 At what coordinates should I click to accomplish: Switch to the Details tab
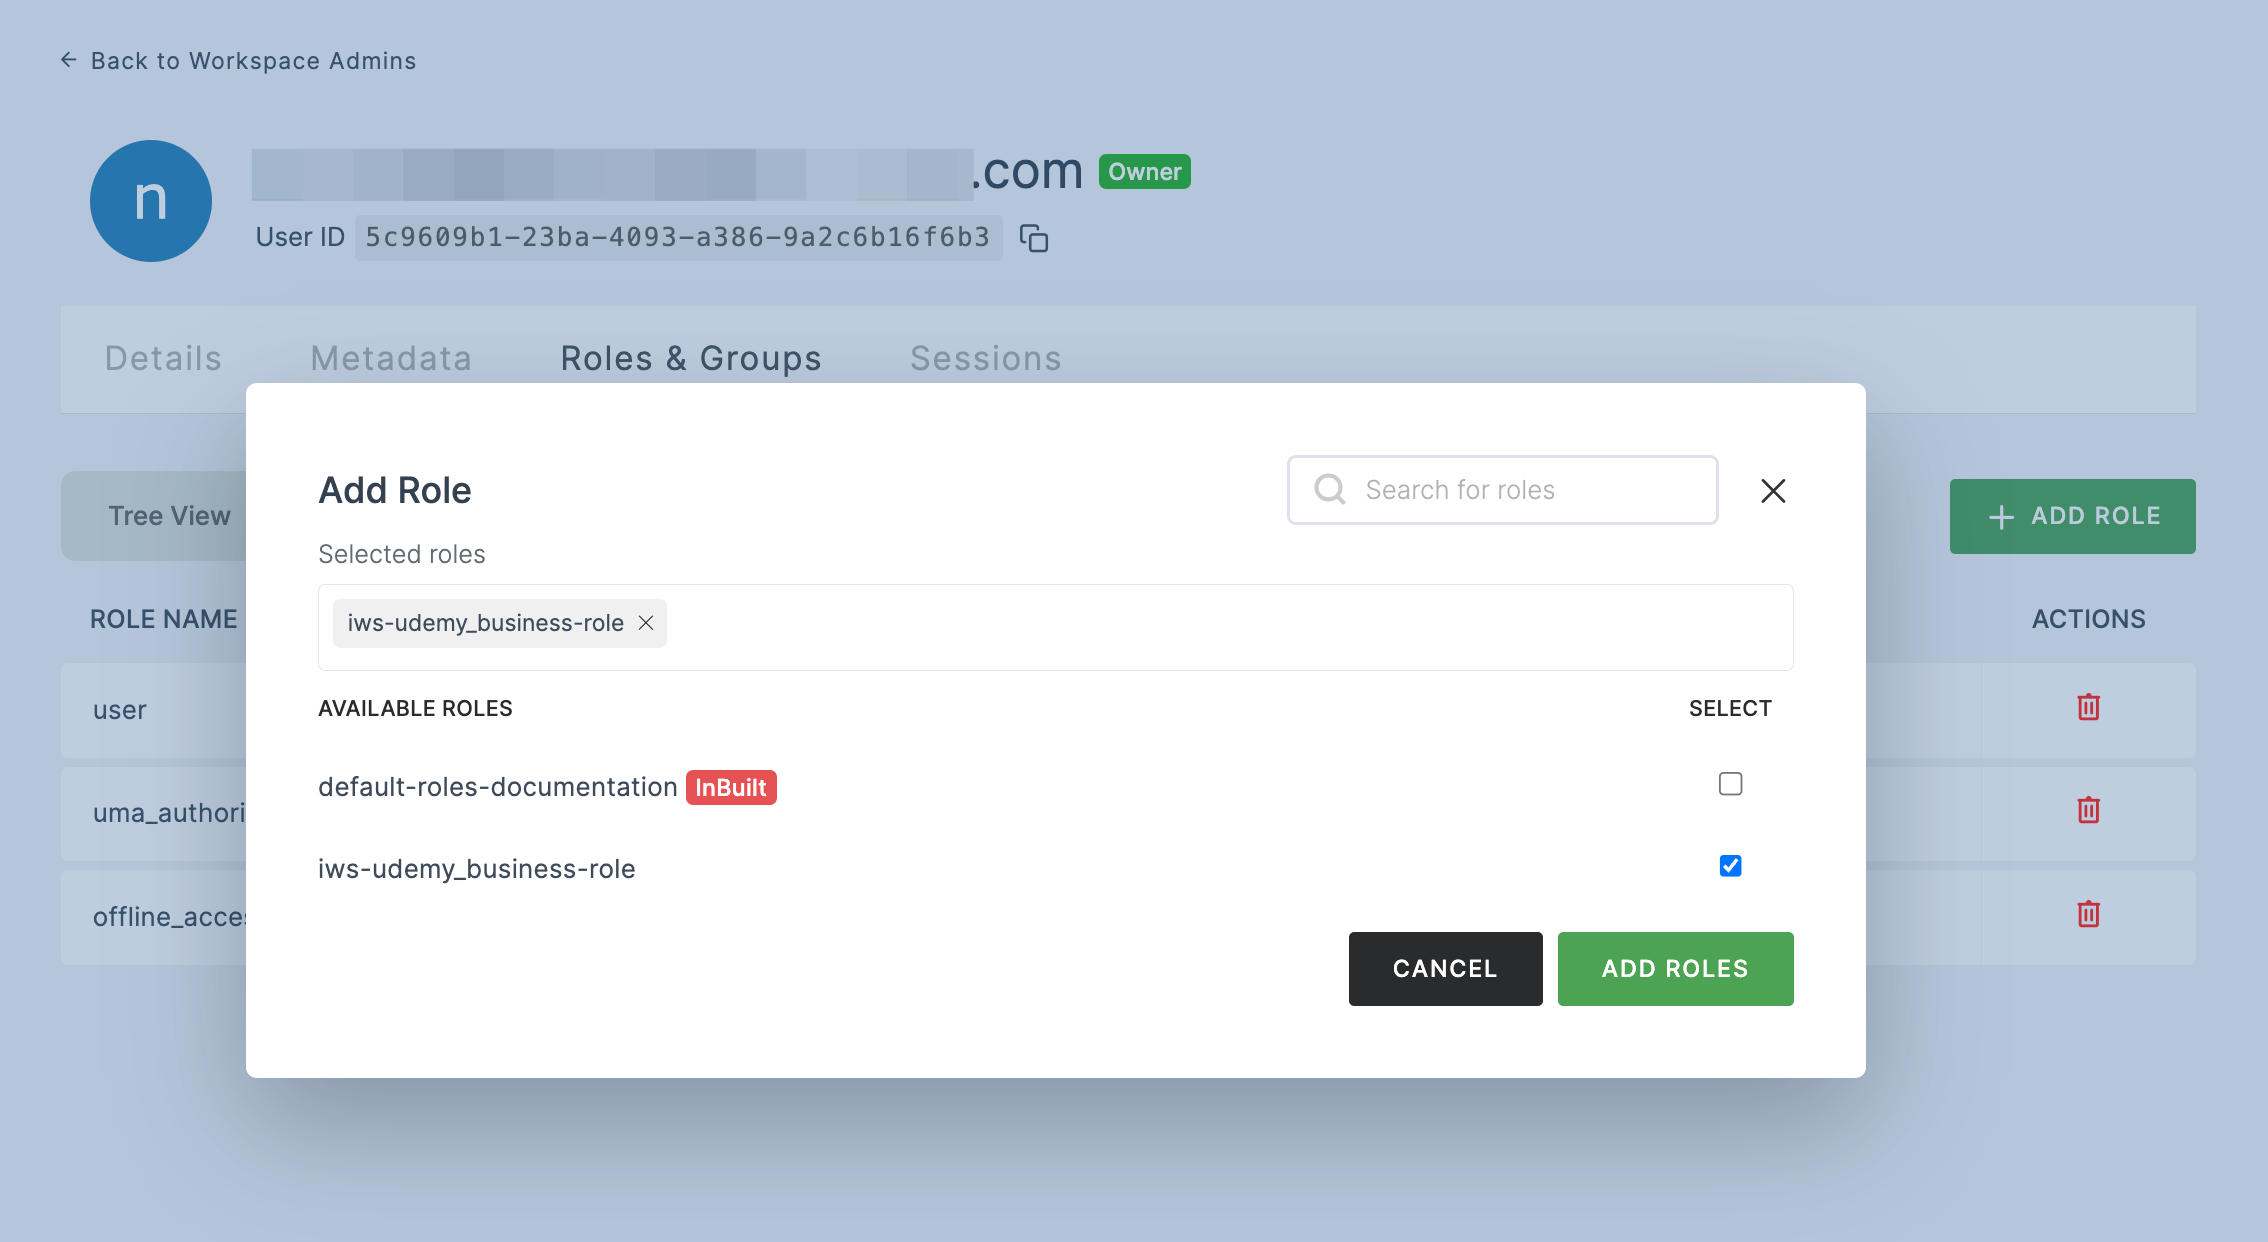coord(164,358)
